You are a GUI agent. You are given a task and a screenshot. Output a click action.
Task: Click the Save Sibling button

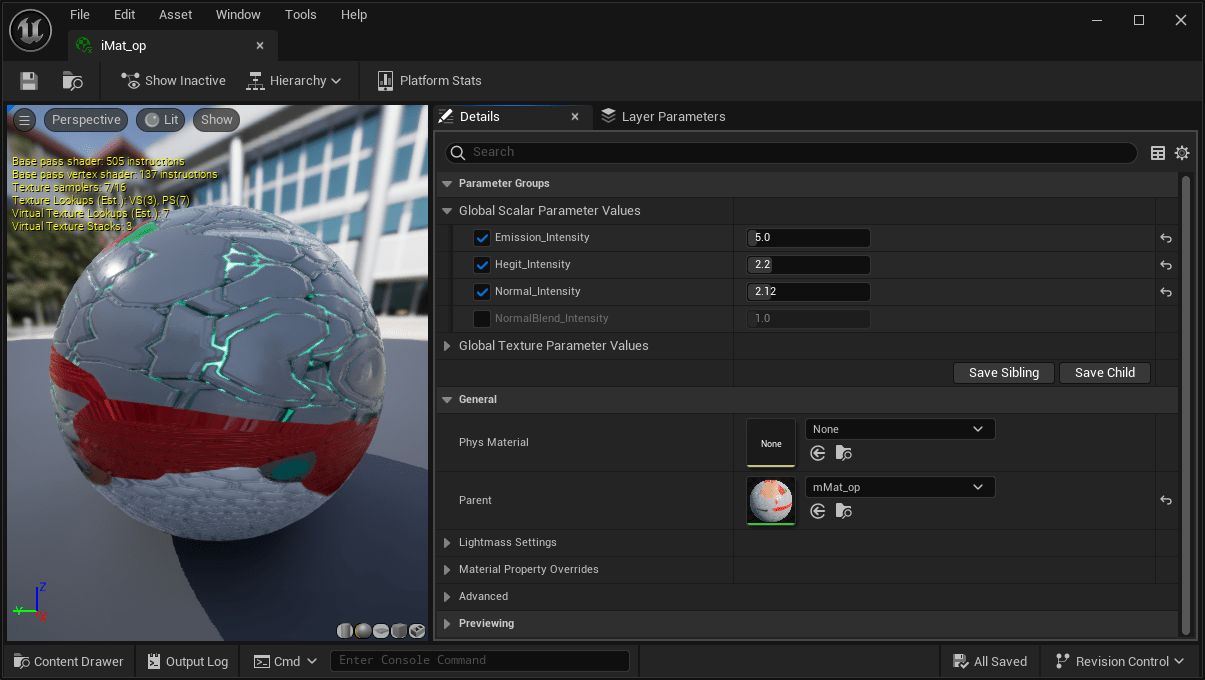coord(1004,373)
